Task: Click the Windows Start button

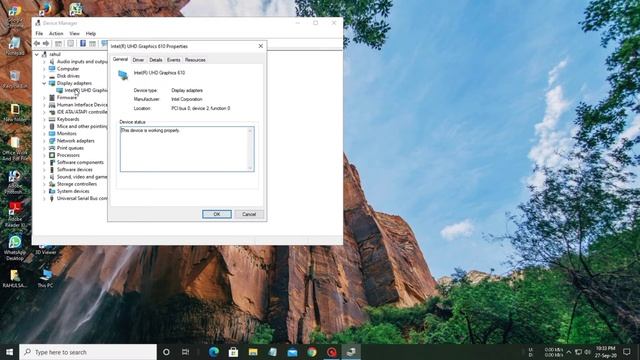Action: pos(9,352)
